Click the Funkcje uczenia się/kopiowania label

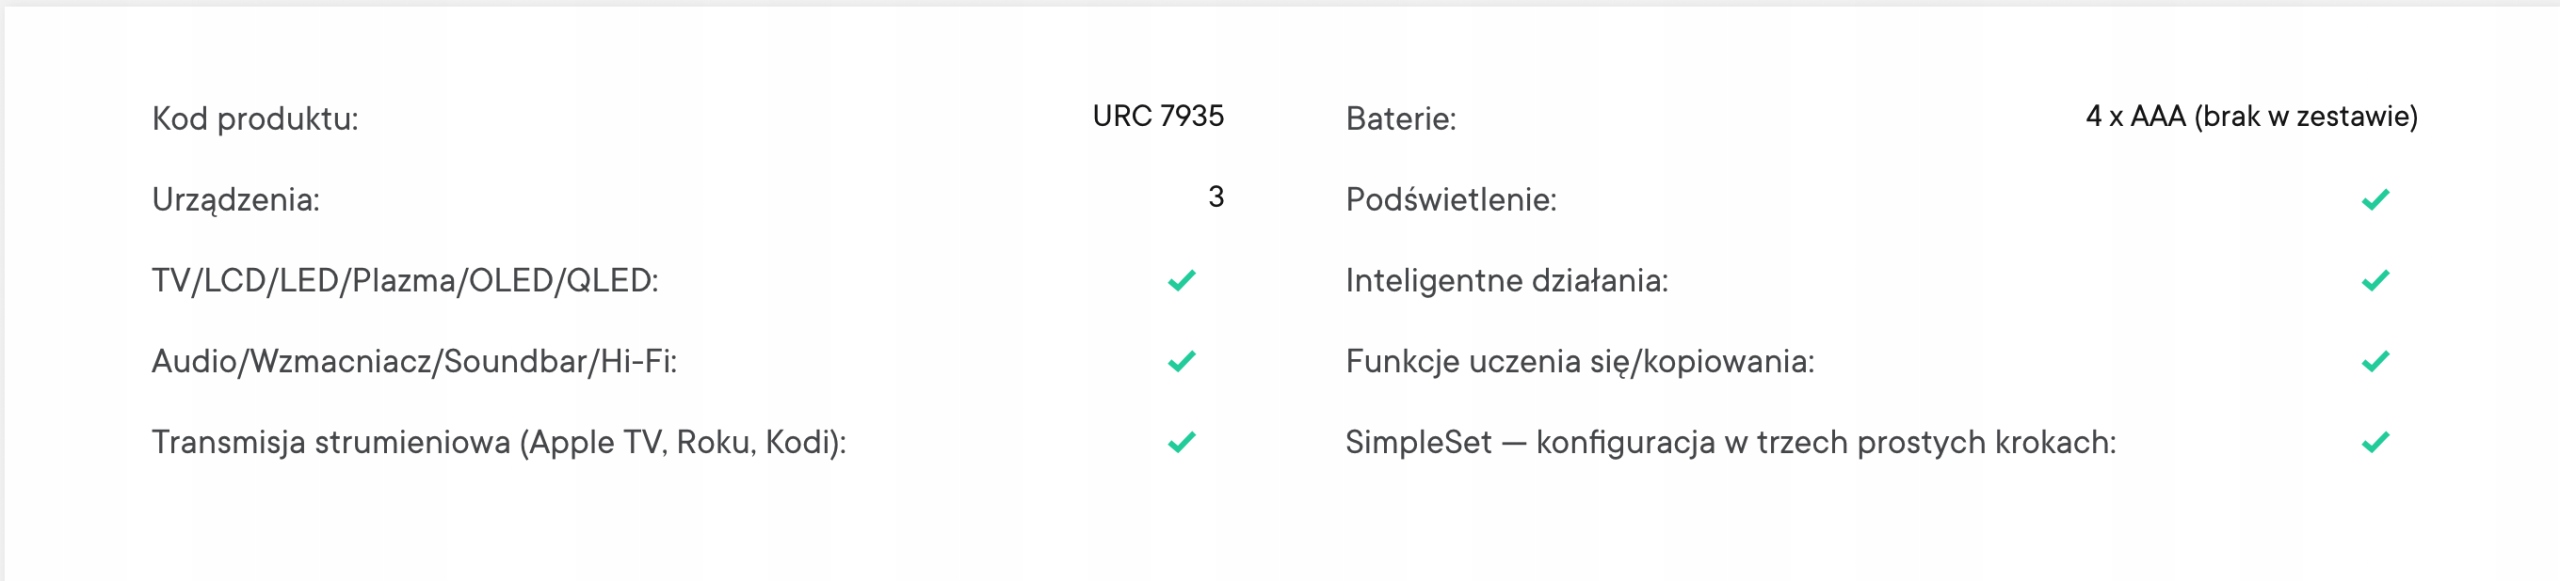click(1580, 361)
